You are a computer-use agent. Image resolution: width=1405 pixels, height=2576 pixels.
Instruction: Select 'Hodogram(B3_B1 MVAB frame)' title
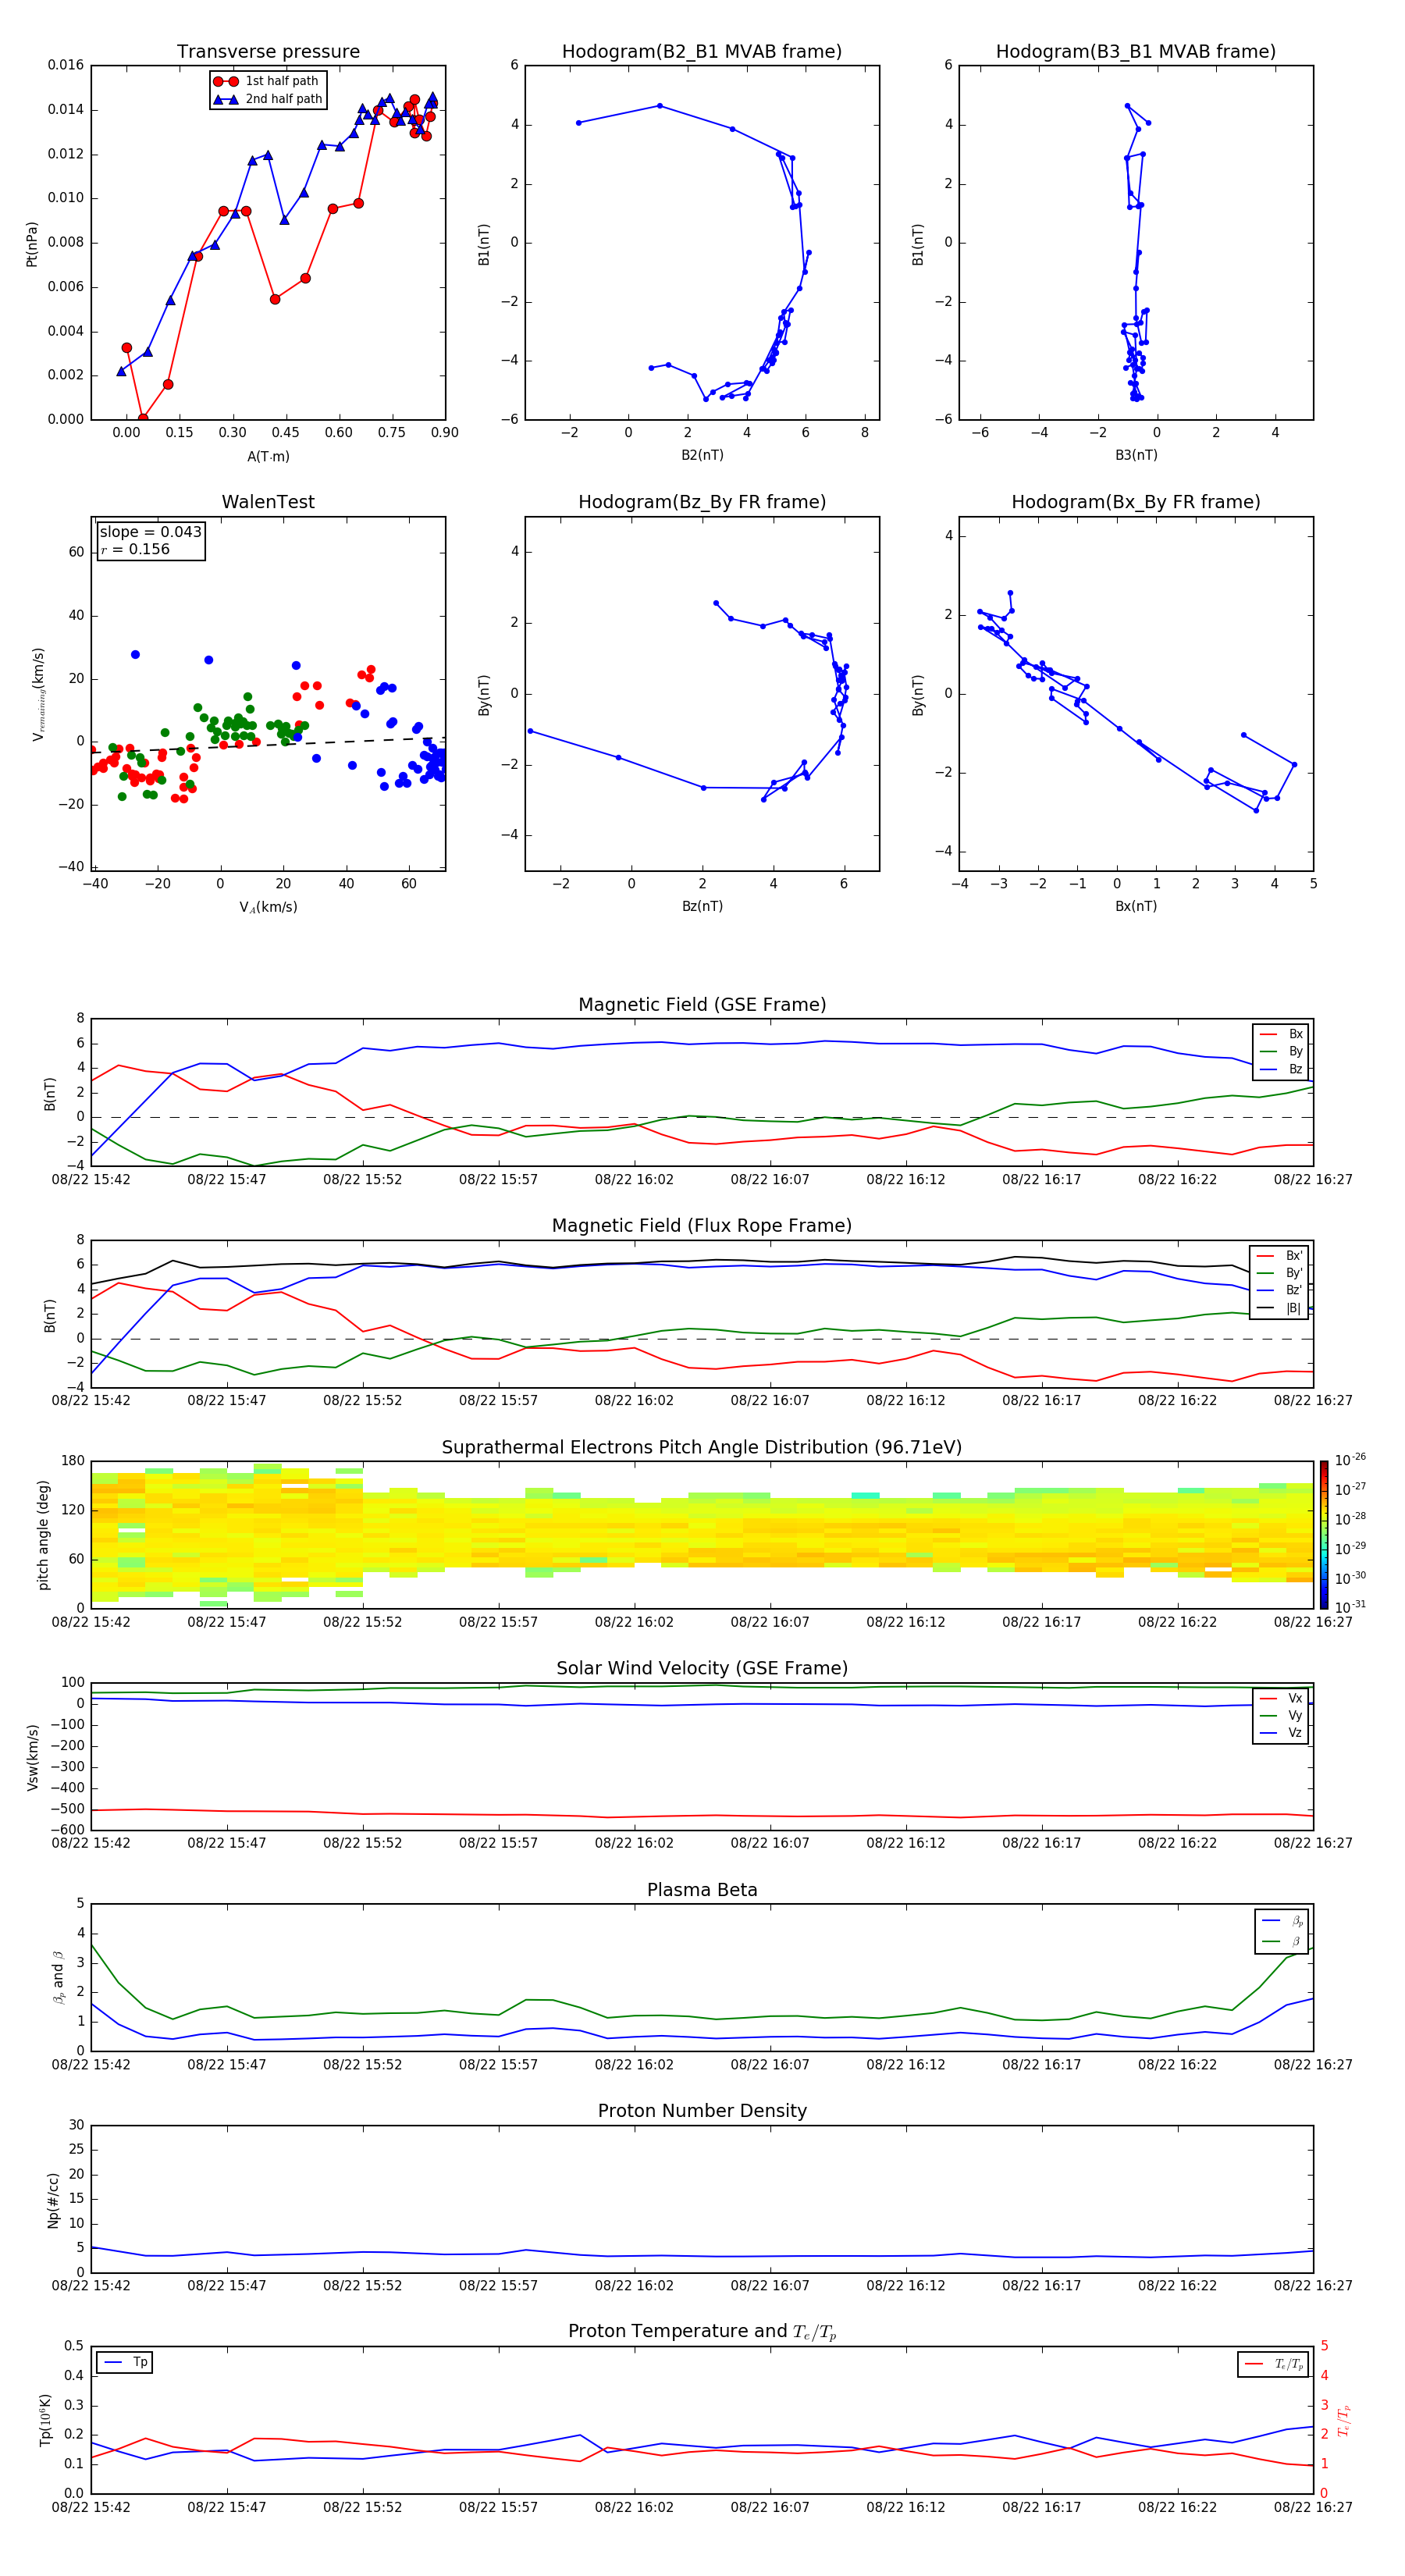point(1136,51)
